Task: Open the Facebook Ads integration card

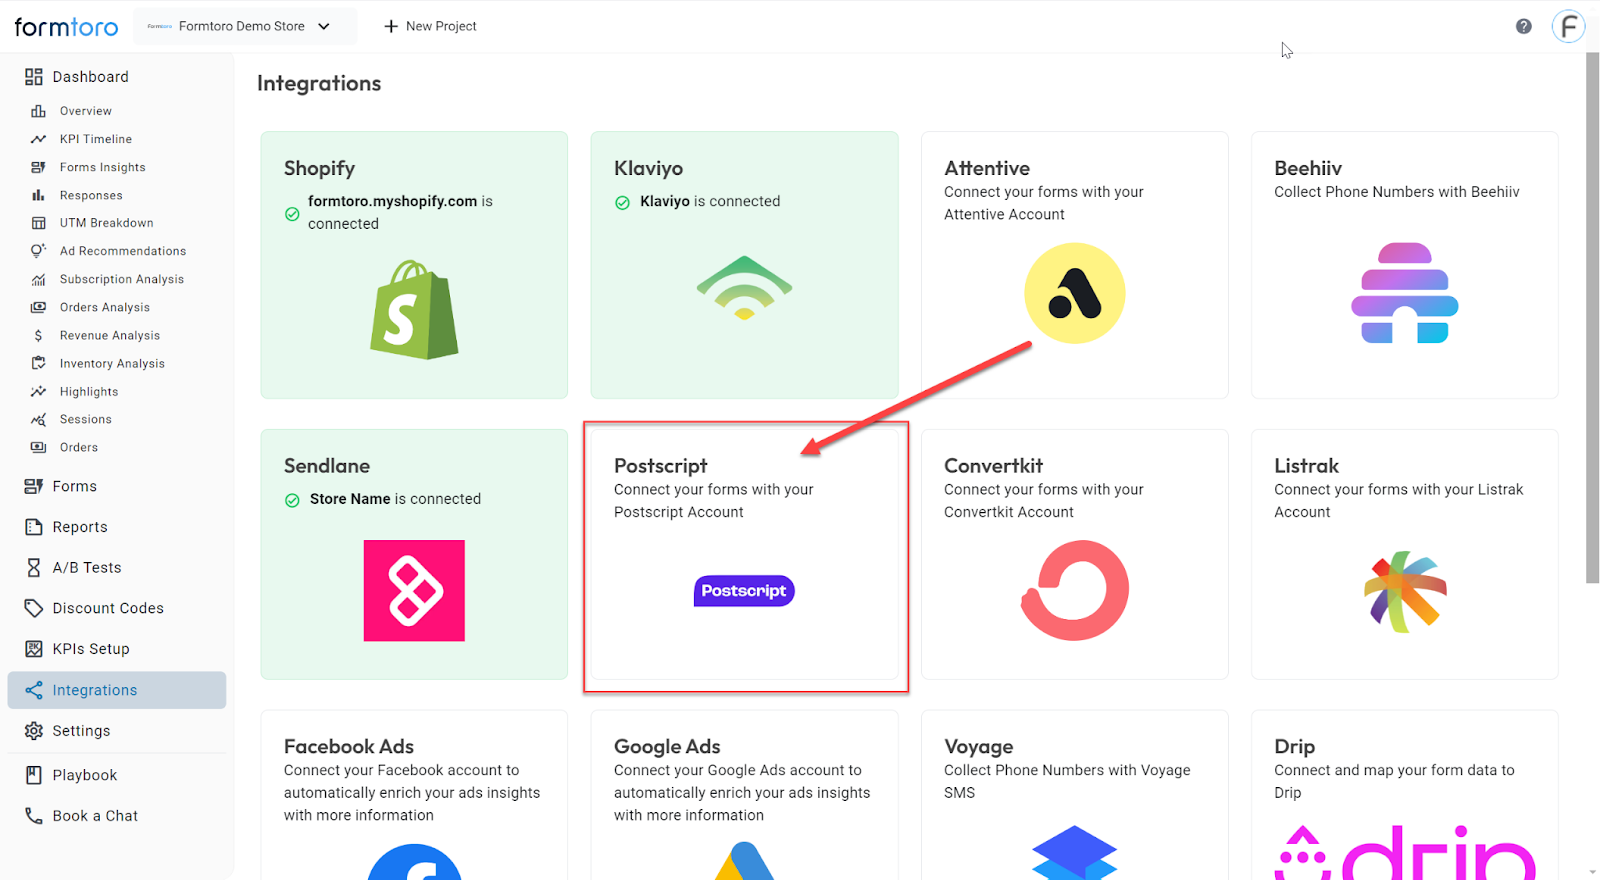Action: pyautogui.click(x=414, y=795)
